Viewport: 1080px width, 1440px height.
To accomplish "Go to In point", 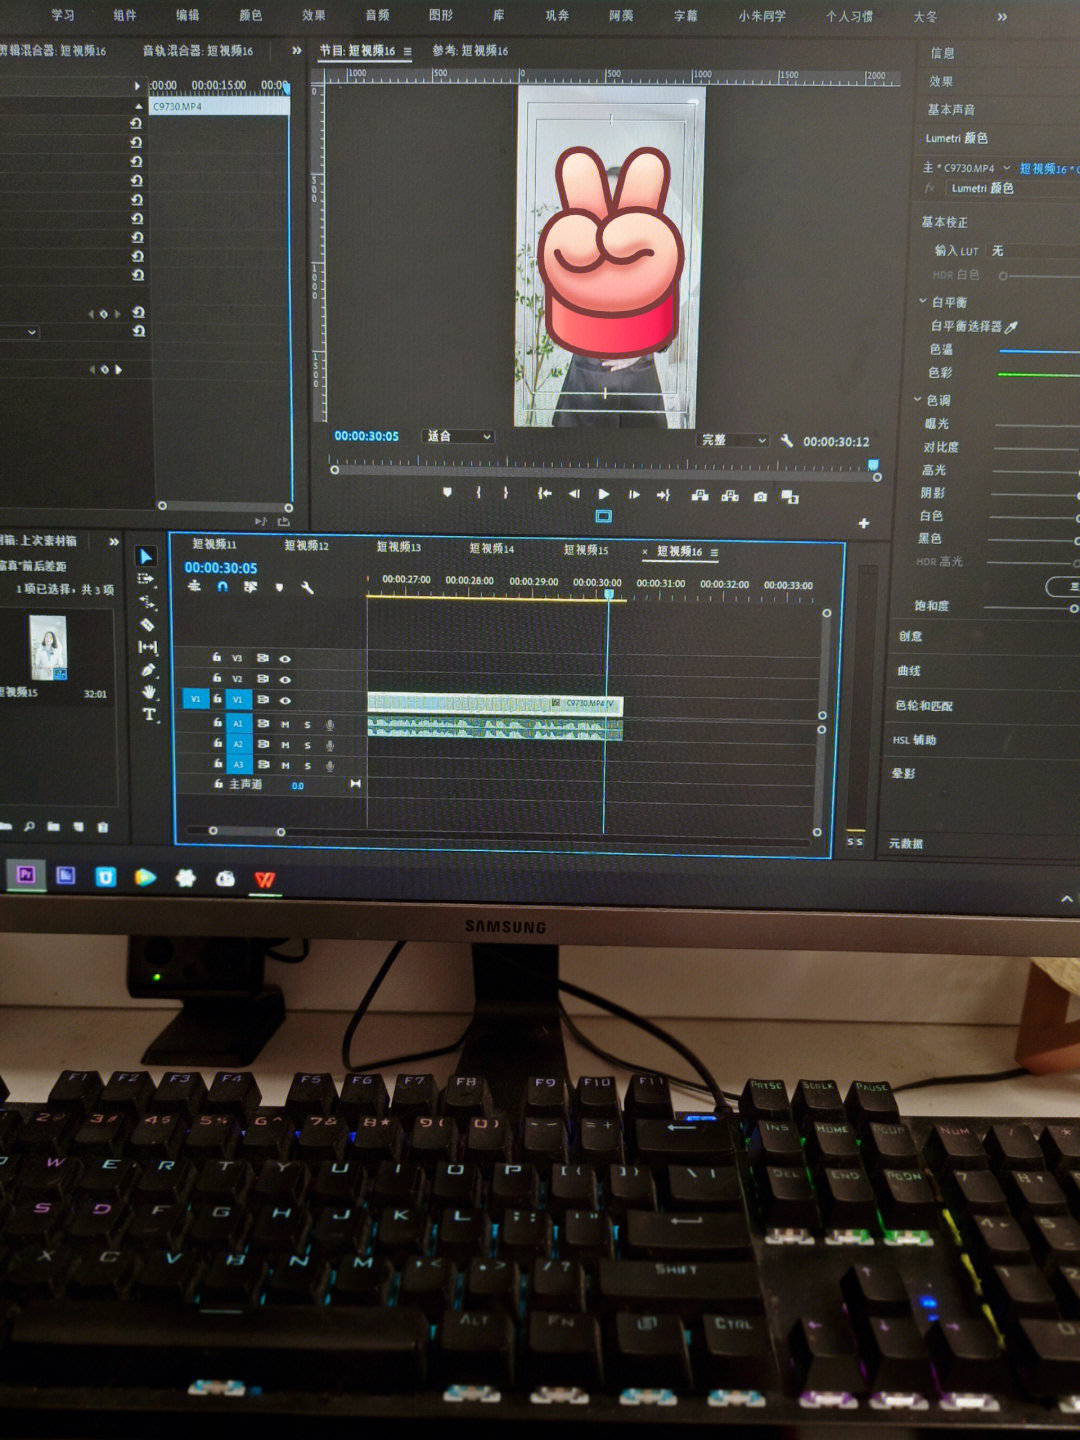I will [x=544, y=493].
